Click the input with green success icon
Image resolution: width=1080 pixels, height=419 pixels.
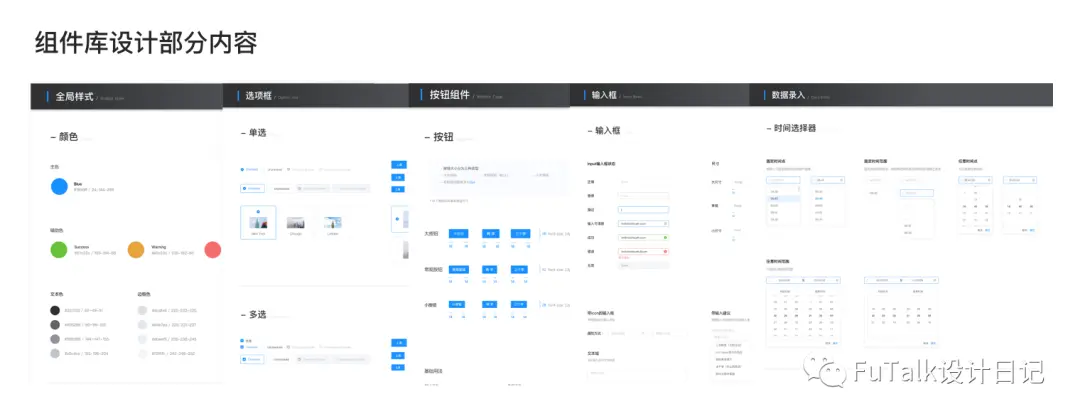pyautogui.click(x=643, y=237)
